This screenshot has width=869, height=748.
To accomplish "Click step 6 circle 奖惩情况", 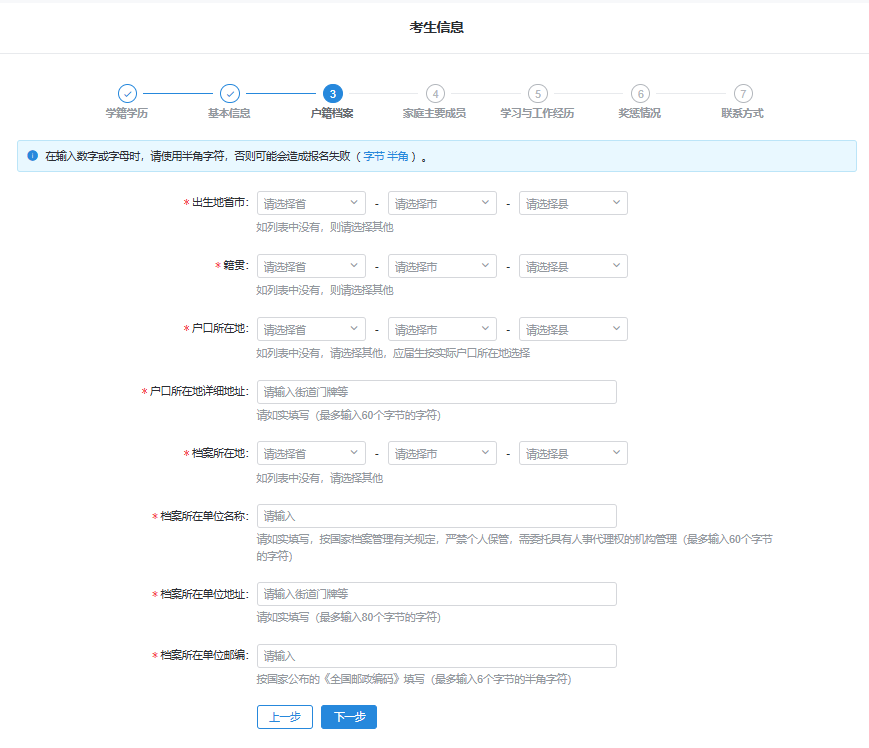I will click(x=641, y=94).
